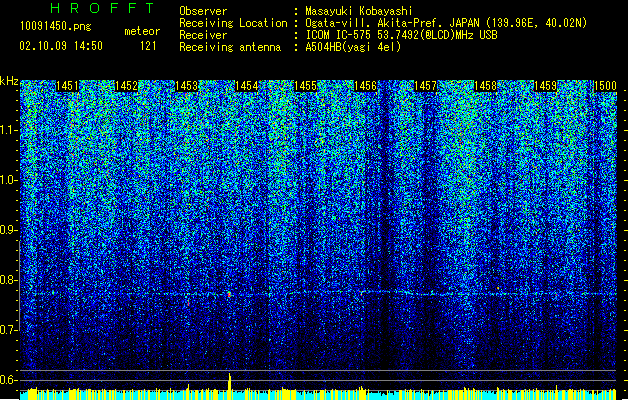629x400 pixels.
Task: Click the observer name Masayuki Kobayashi
Action: pyautogui.click(x=359, y=11)
